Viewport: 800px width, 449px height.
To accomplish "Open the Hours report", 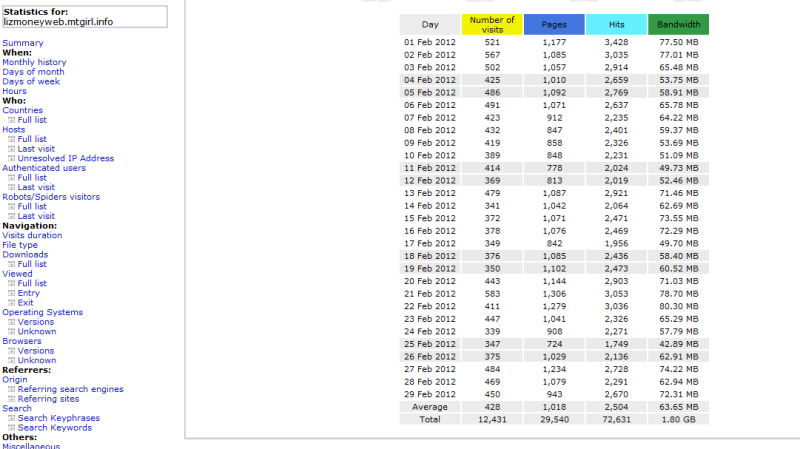I will click(x=14, y=91).
